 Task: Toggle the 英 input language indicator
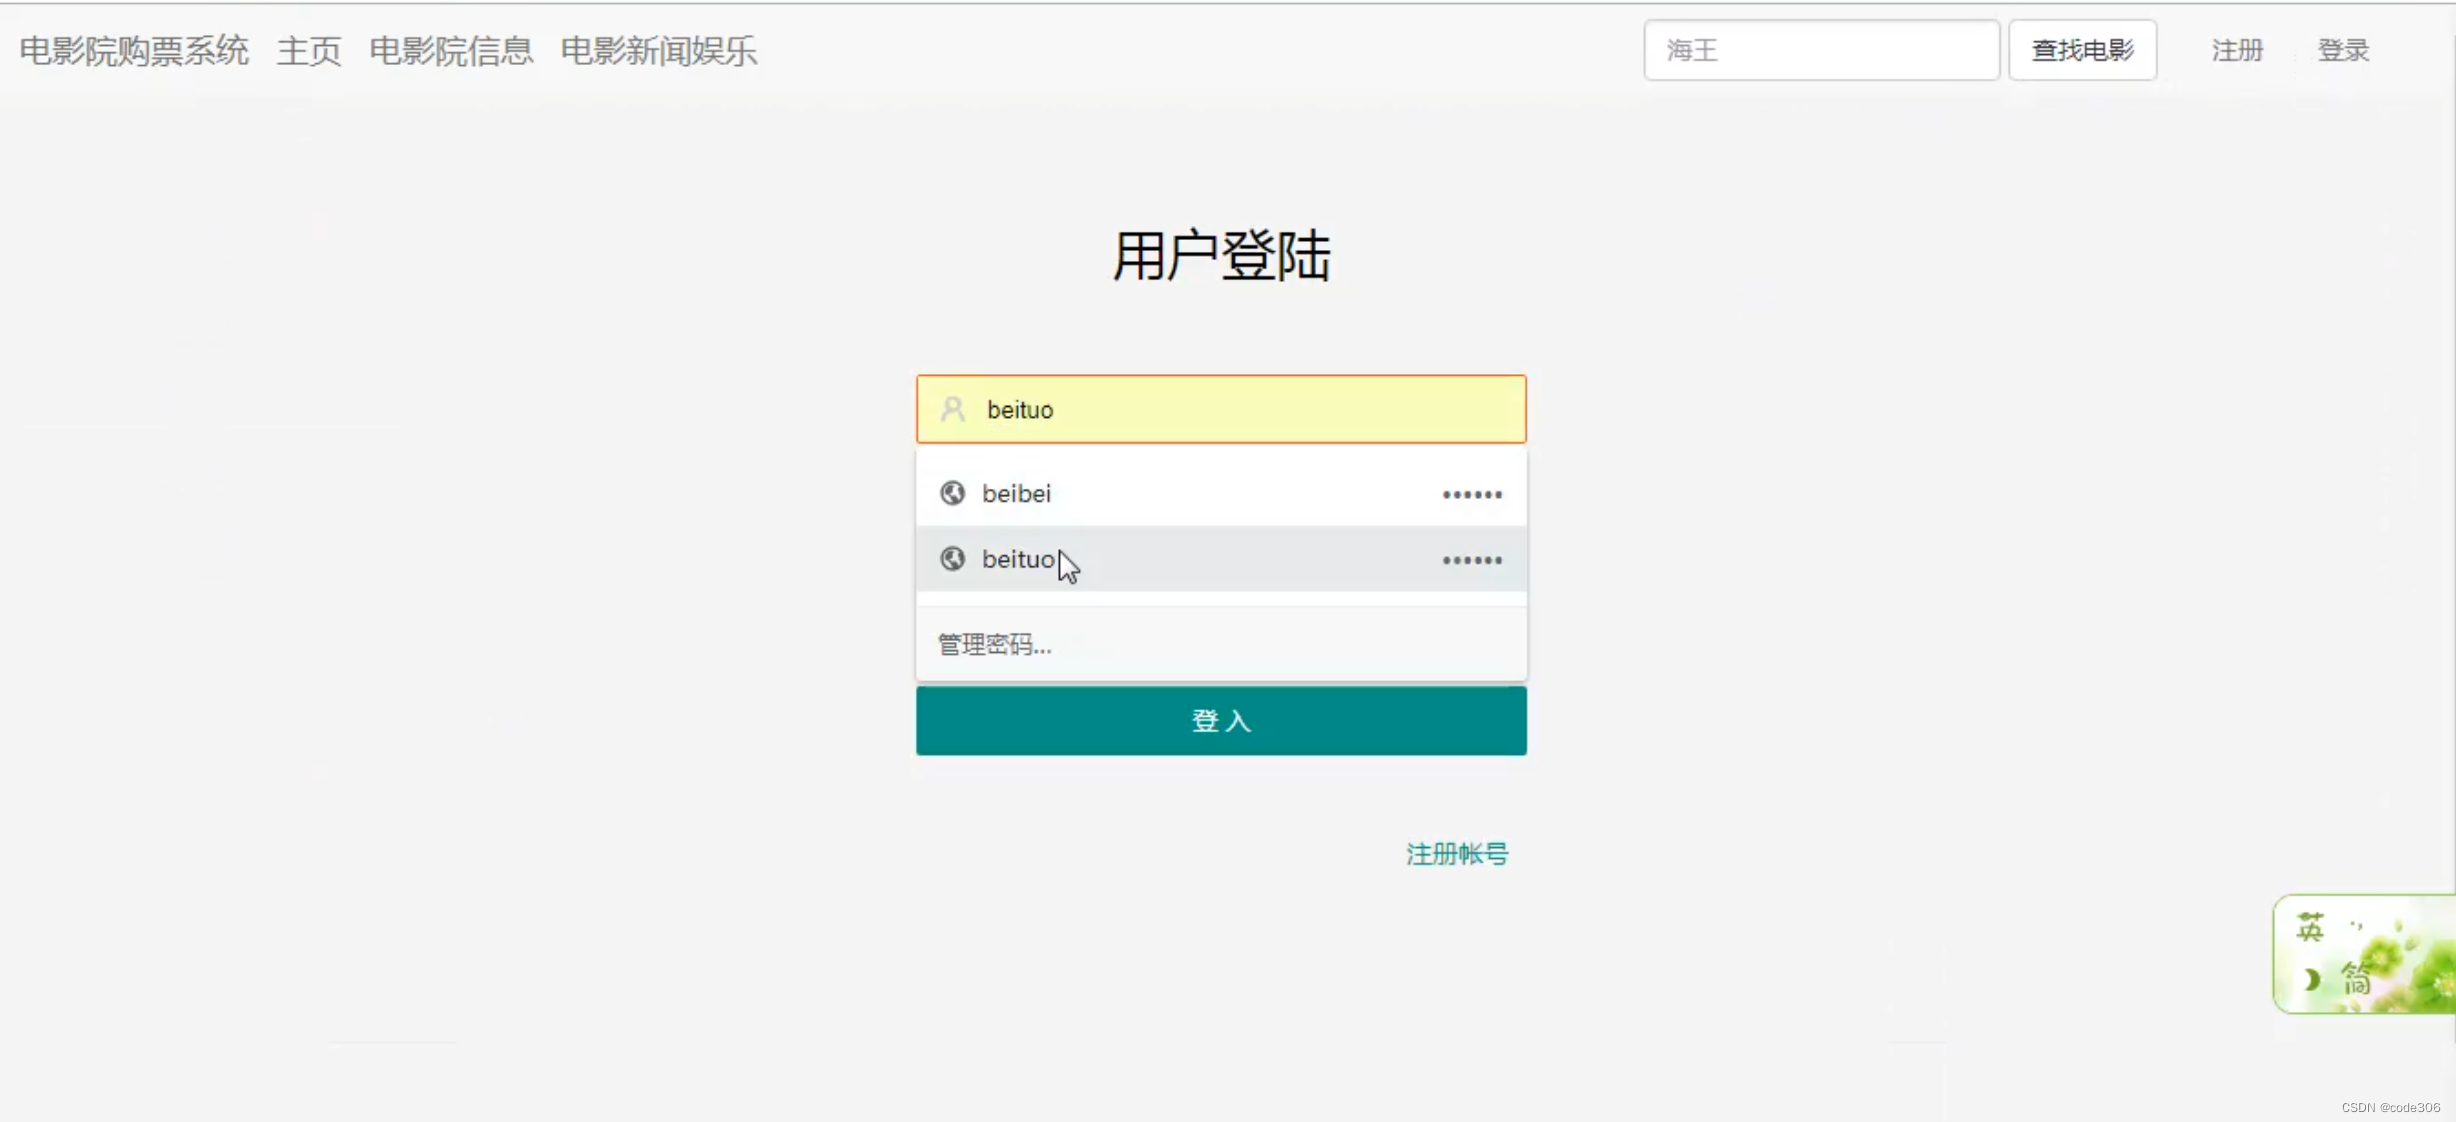[2309, 927]
